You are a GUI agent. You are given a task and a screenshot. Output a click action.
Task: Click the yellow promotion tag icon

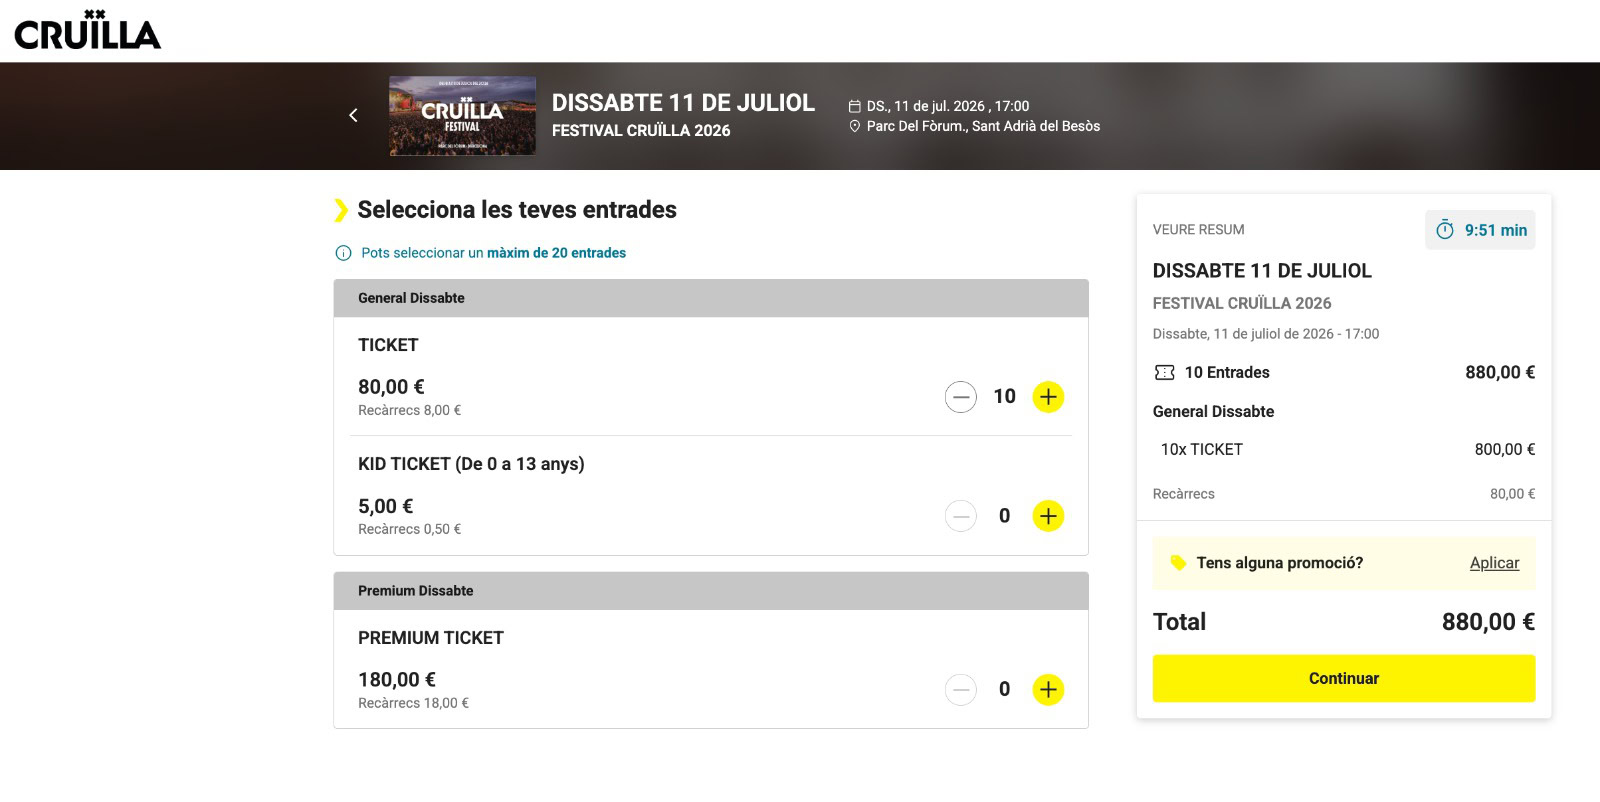click(1178, 563)
